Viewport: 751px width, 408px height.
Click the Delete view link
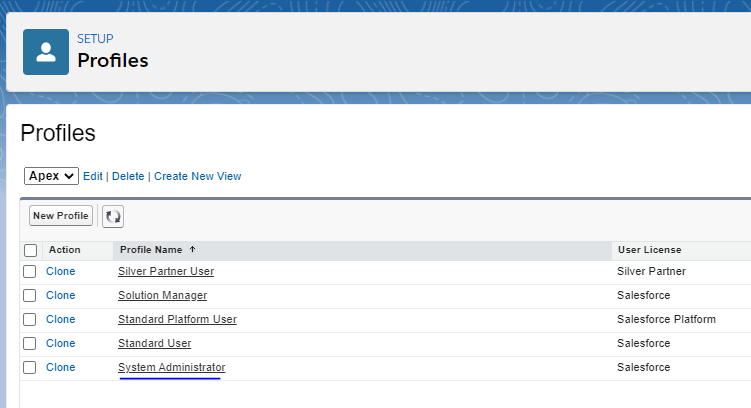(x=128, y=176)
